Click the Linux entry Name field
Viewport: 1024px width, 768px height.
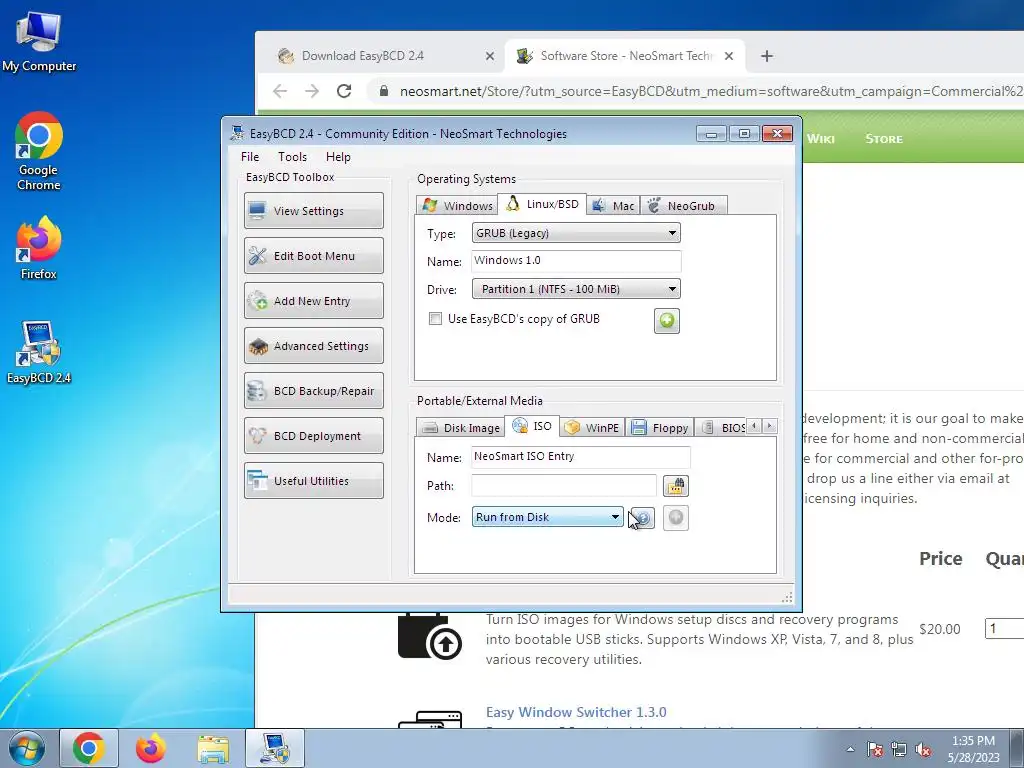(x=576, y=261)
